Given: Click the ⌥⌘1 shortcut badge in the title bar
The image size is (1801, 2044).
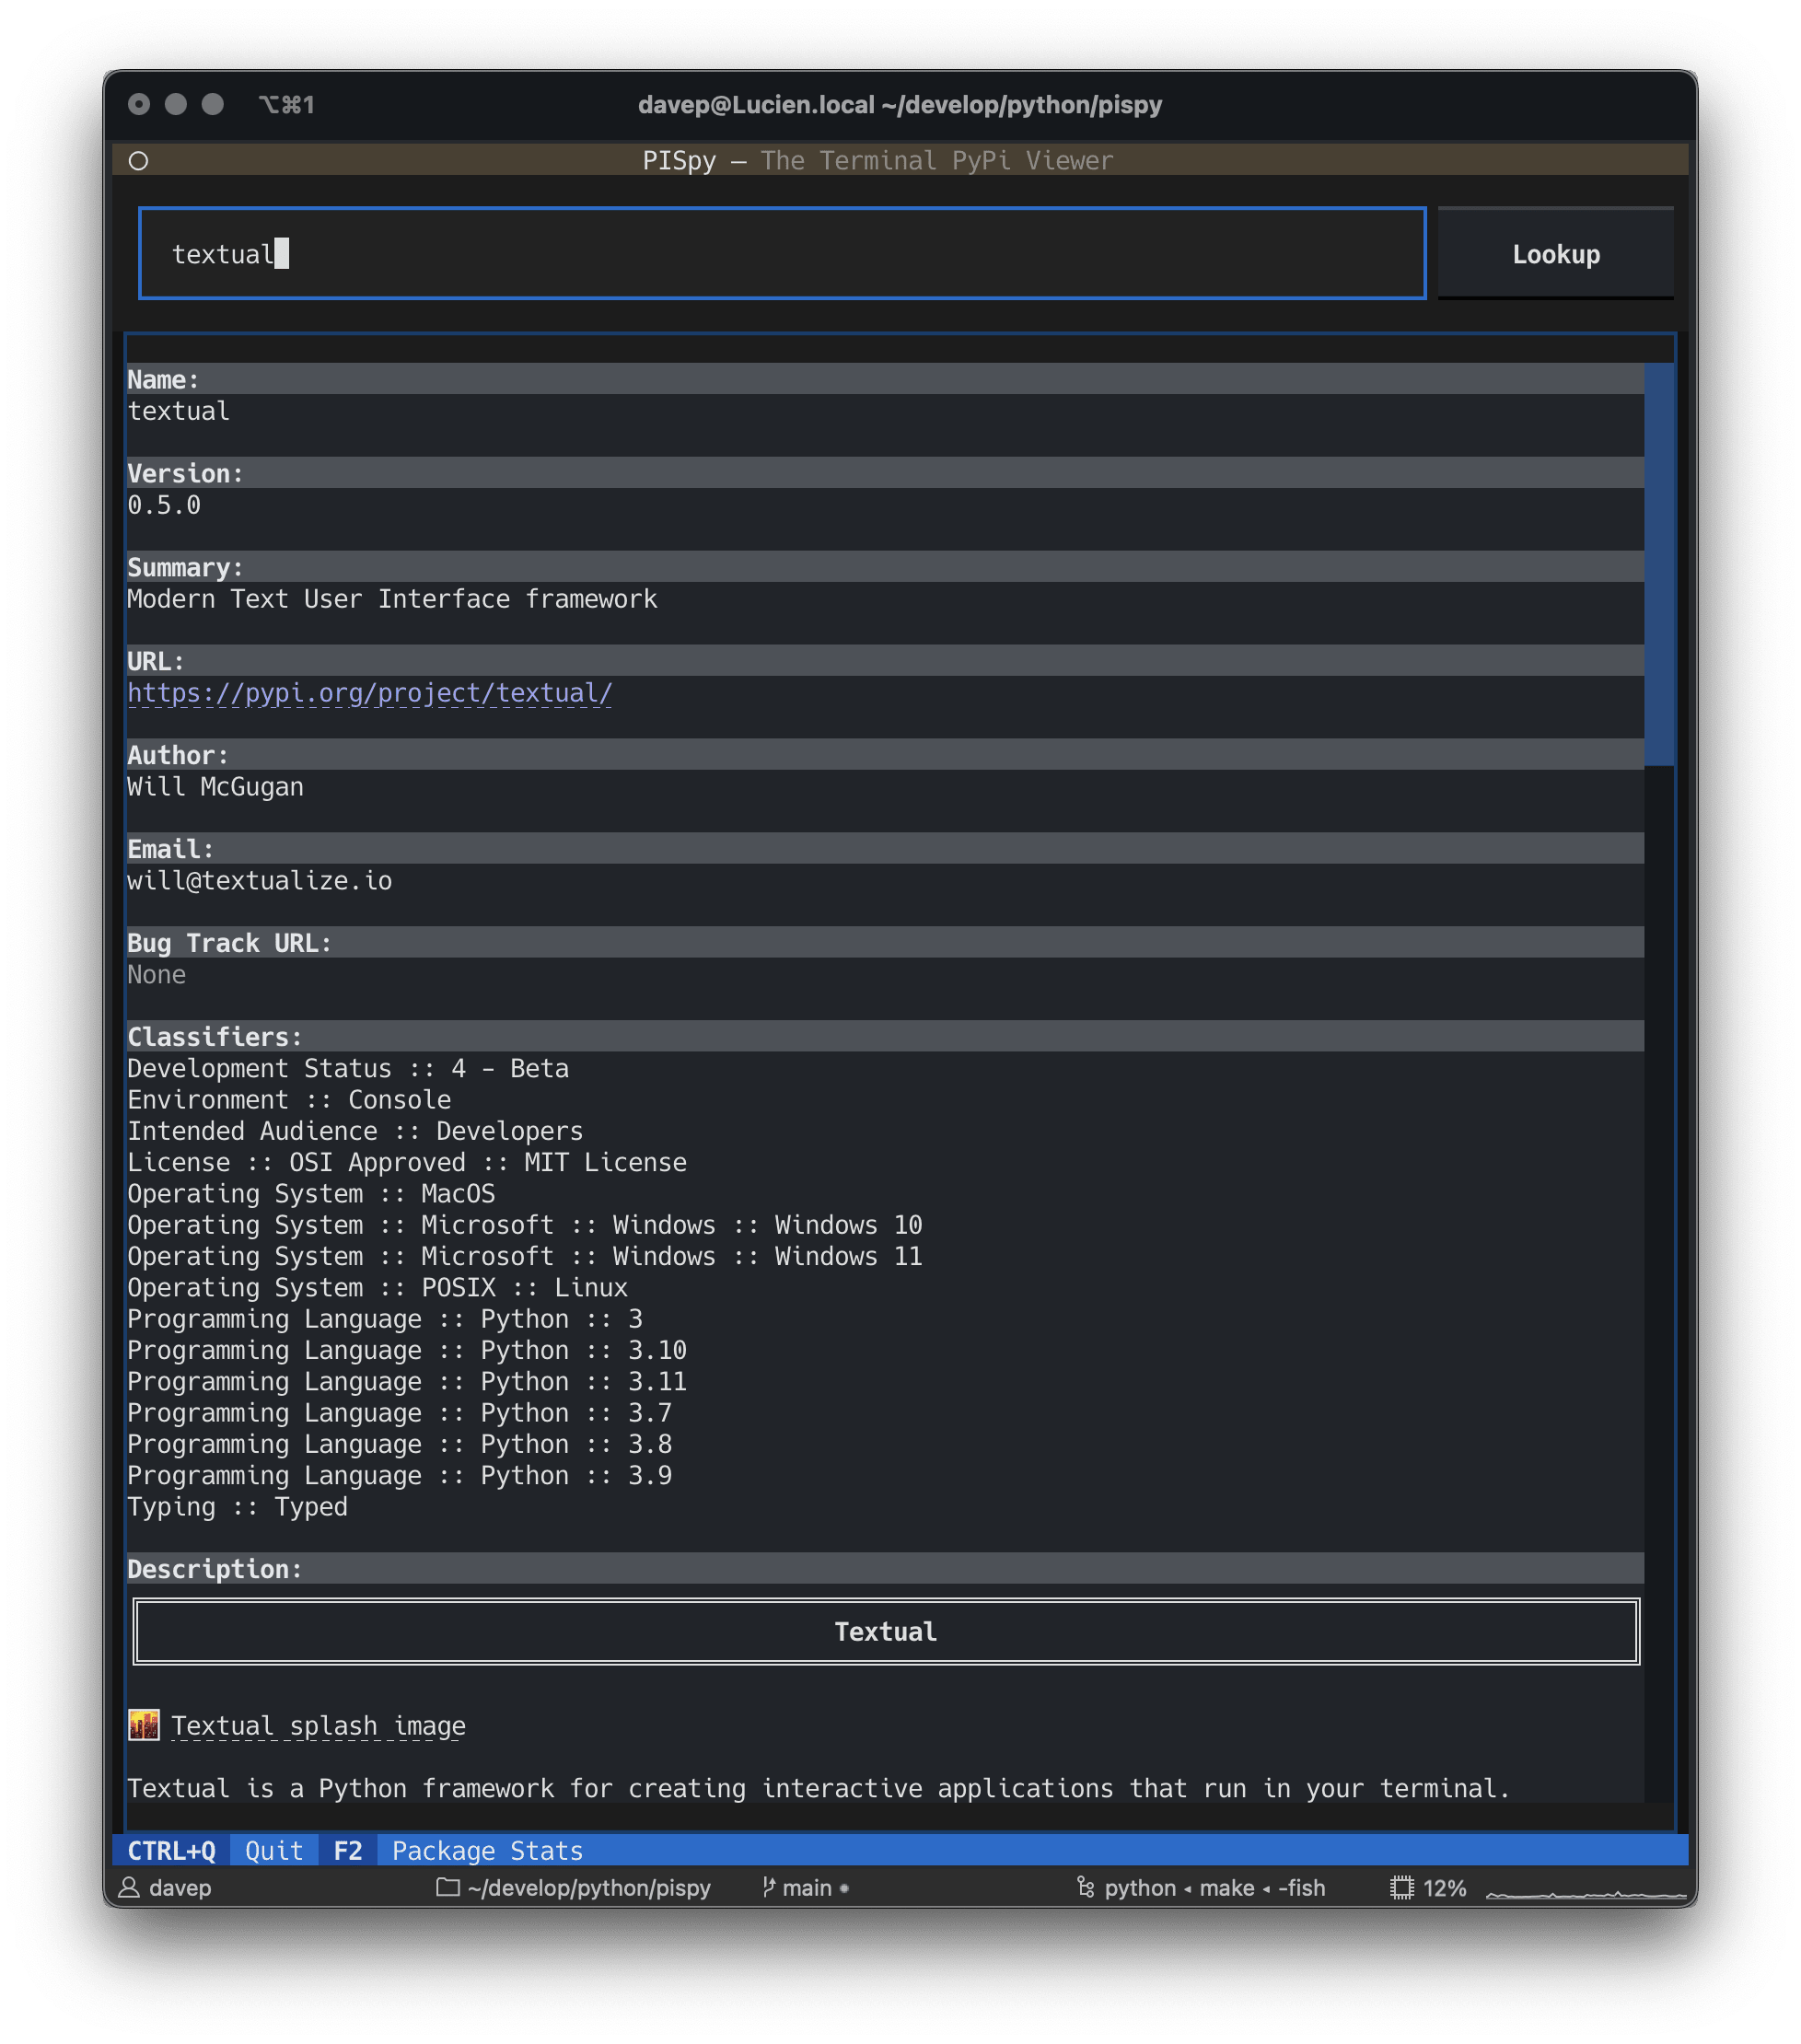Looking at the screenshot, I should [287, 104].
